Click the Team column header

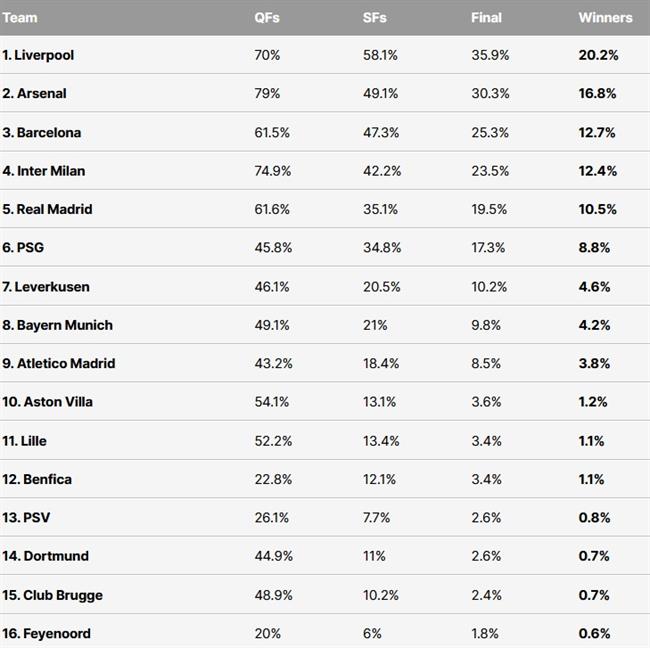[x=20, y=18]
